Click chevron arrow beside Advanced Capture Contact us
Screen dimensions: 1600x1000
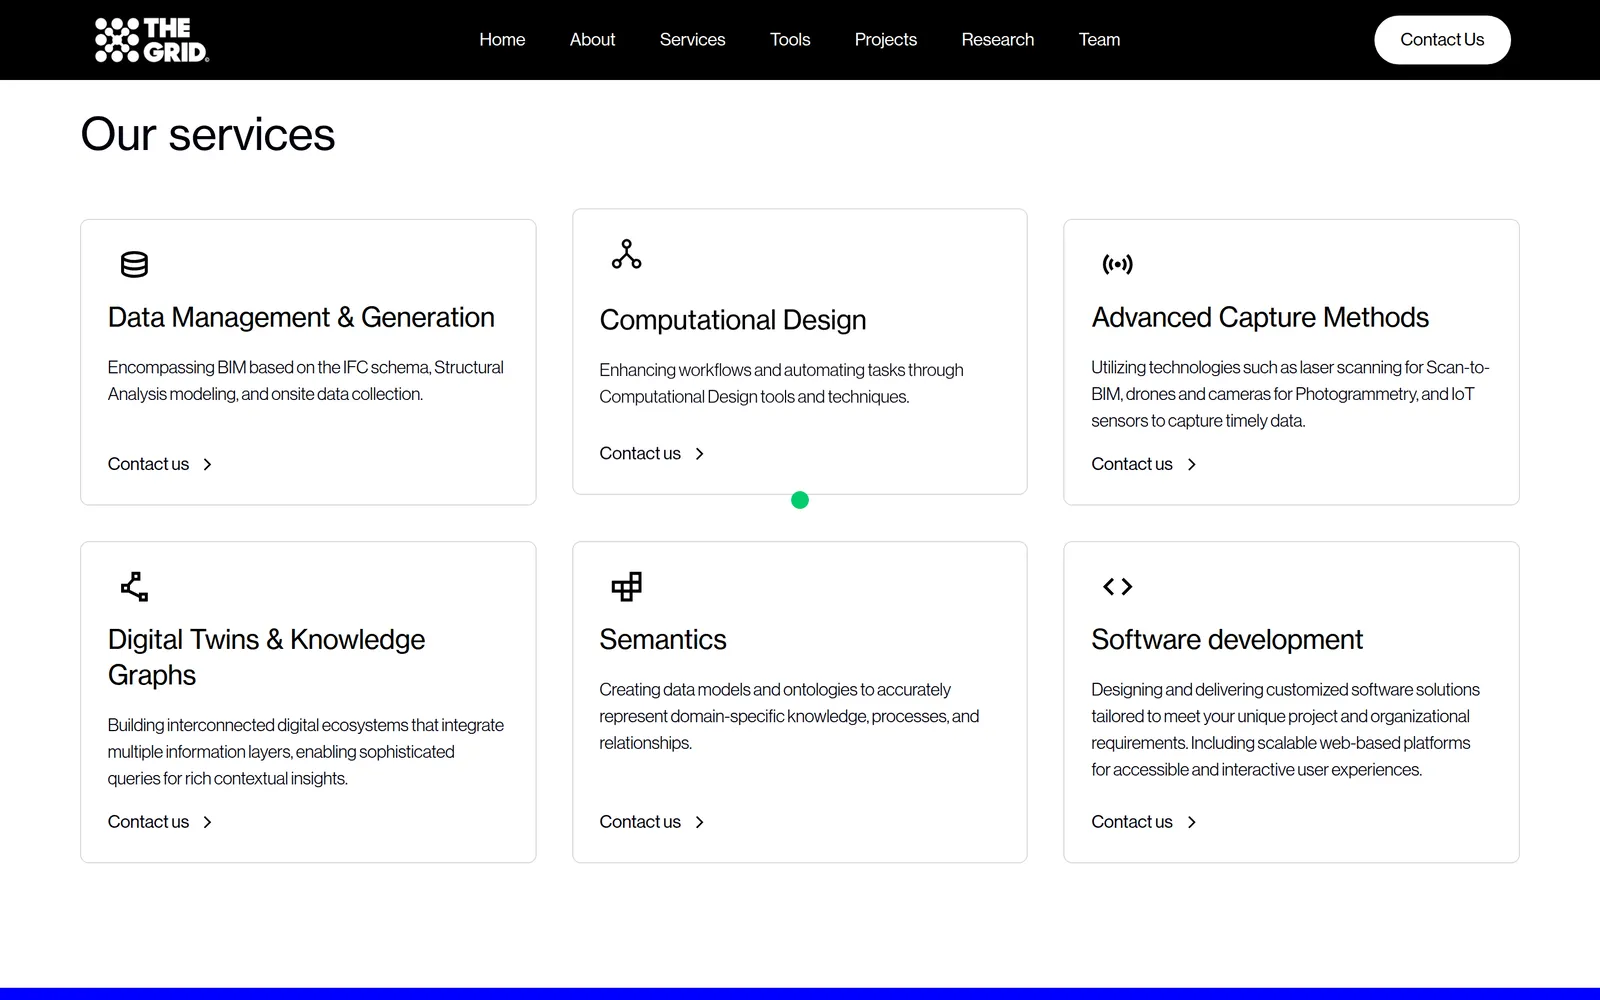pyautogui.click(x=1191, y=464)
